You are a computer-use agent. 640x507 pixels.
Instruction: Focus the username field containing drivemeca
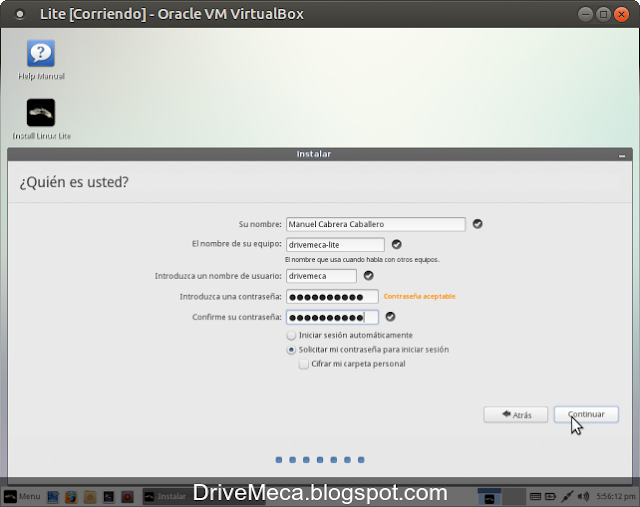(x=321, y=276)
